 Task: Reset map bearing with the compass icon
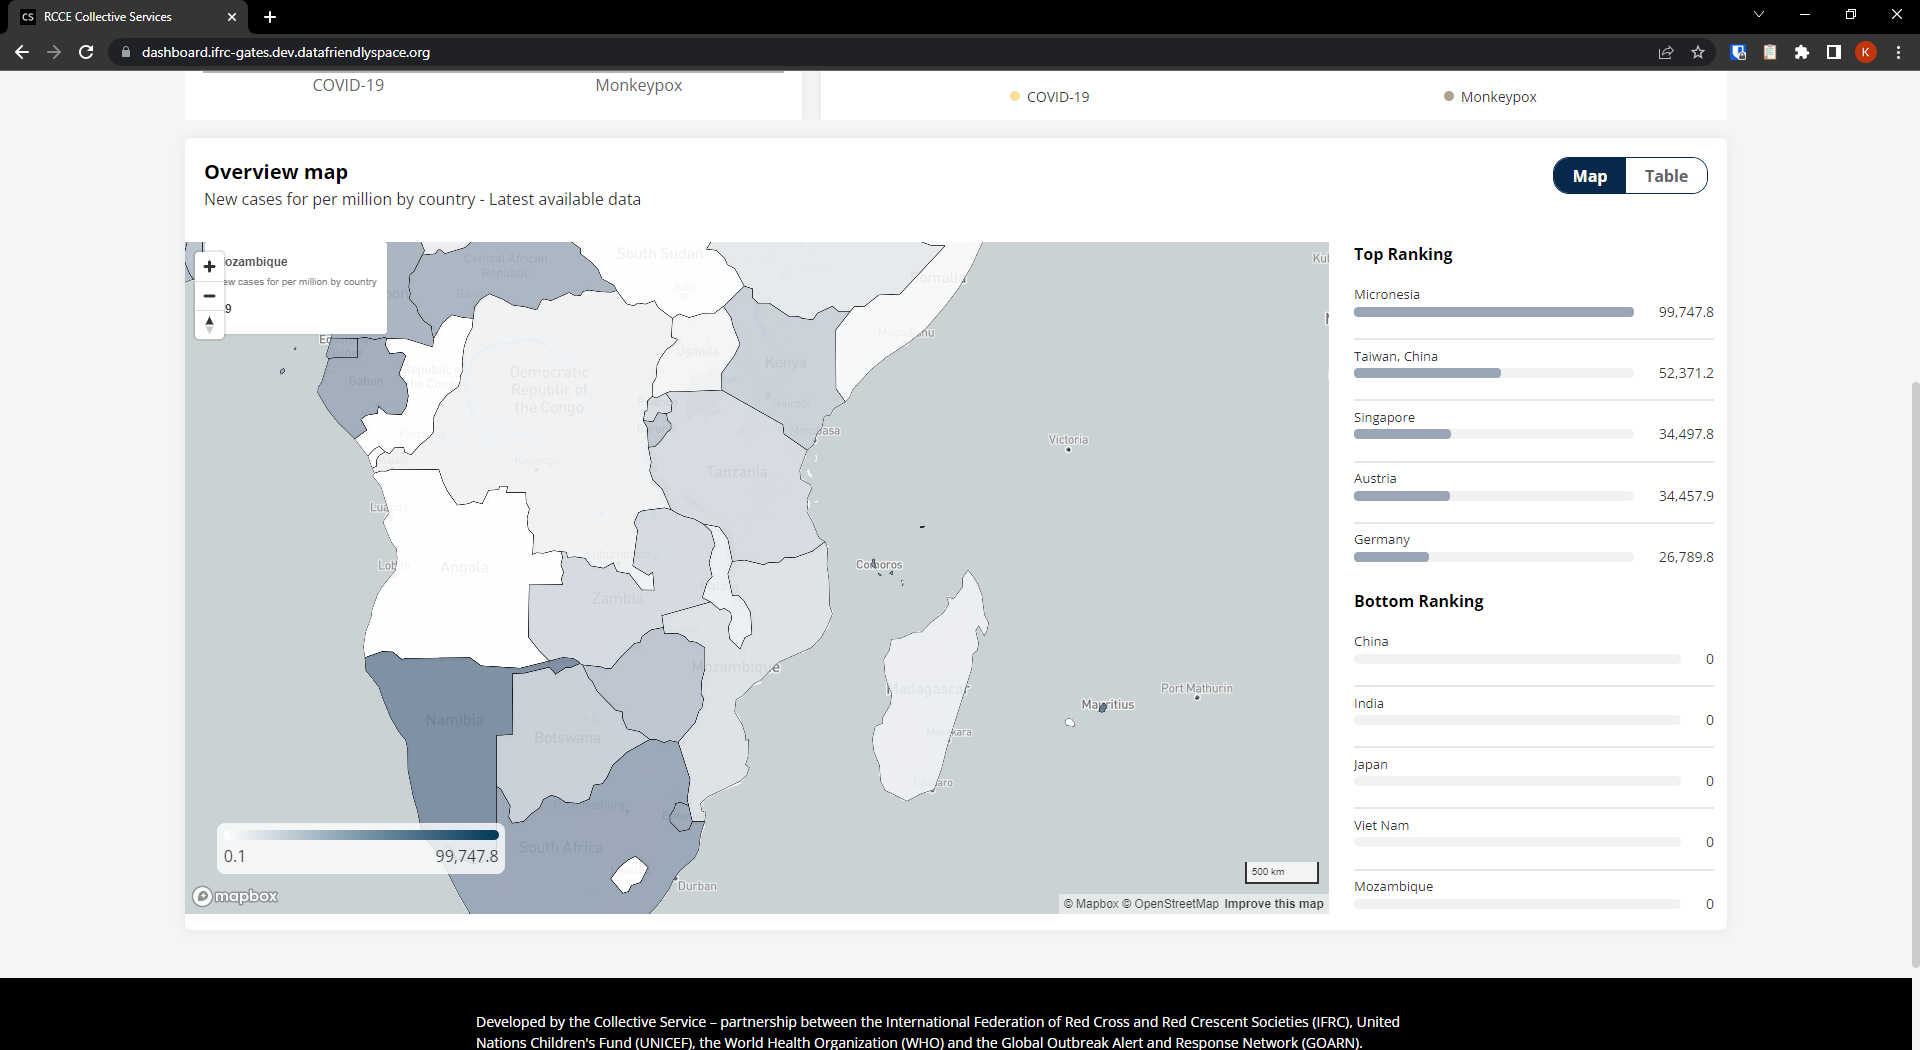pos(209,324)
